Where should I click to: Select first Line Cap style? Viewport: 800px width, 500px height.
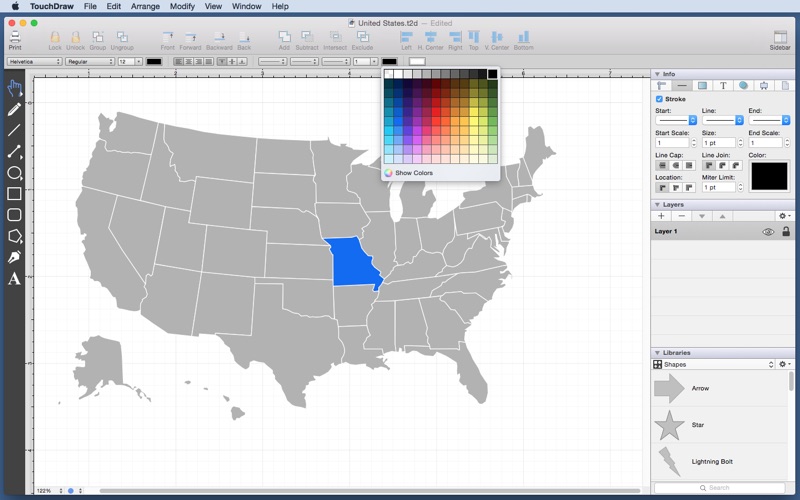(x=662, y=165)
